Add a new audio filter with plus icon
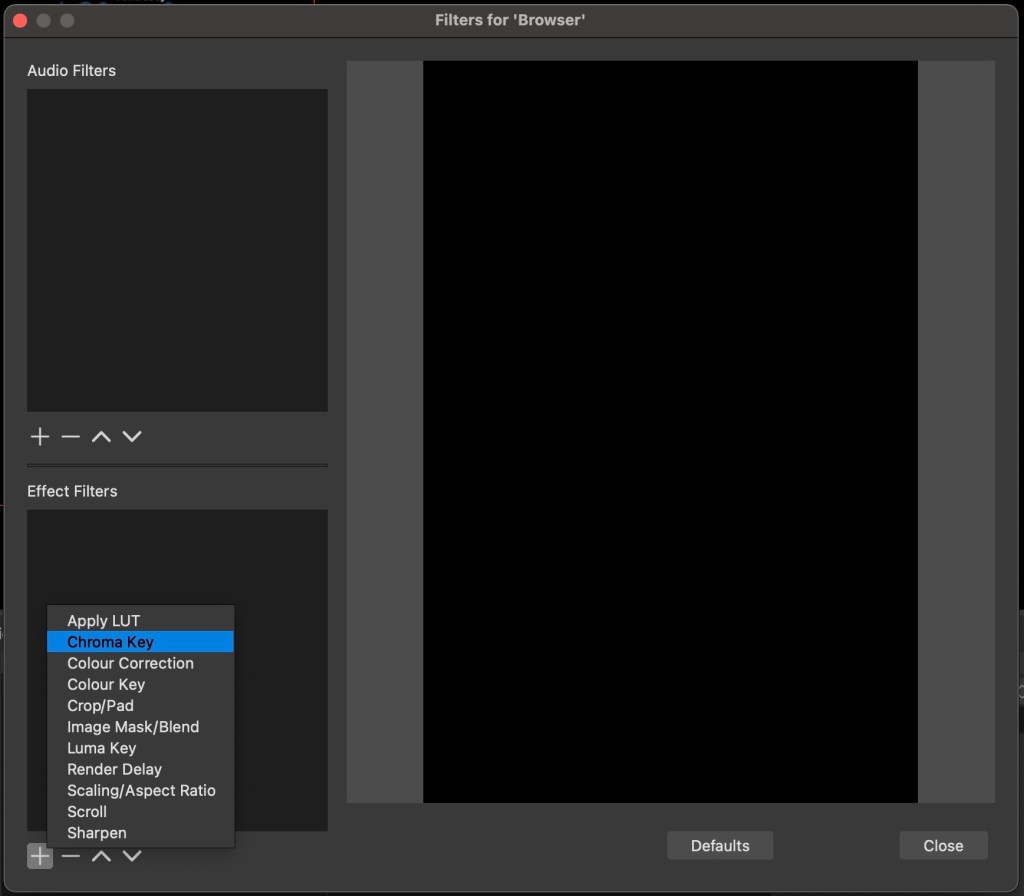The image size is (1024, 896). point(40,436)
